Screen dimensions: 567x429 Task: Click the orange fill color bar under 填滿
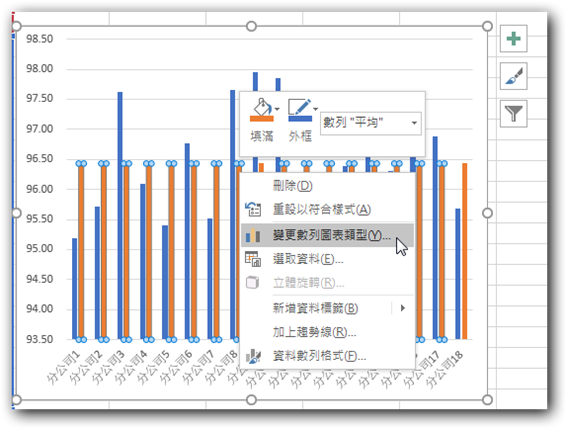pos(262,119)
